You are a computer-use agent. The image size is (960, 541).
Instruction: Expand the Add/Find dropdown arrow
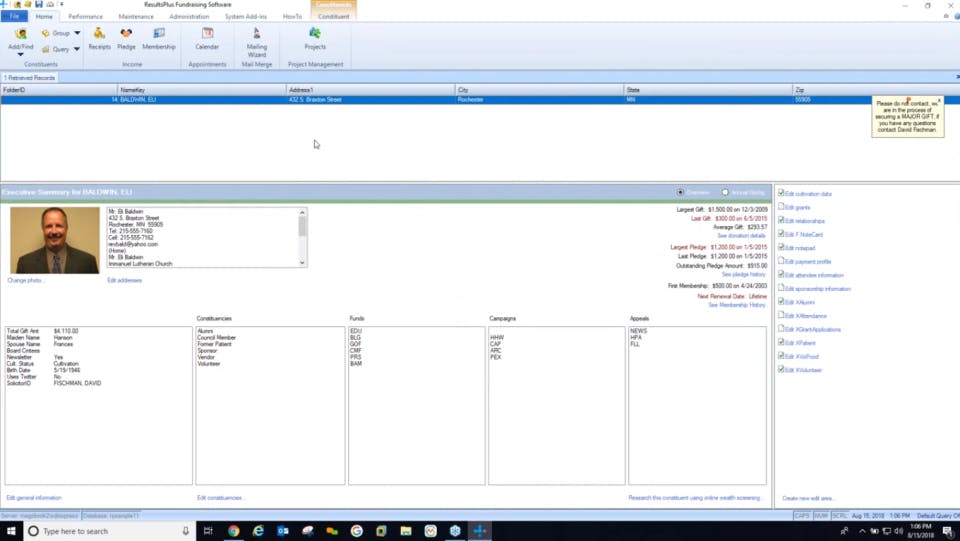tap(20, 54)
